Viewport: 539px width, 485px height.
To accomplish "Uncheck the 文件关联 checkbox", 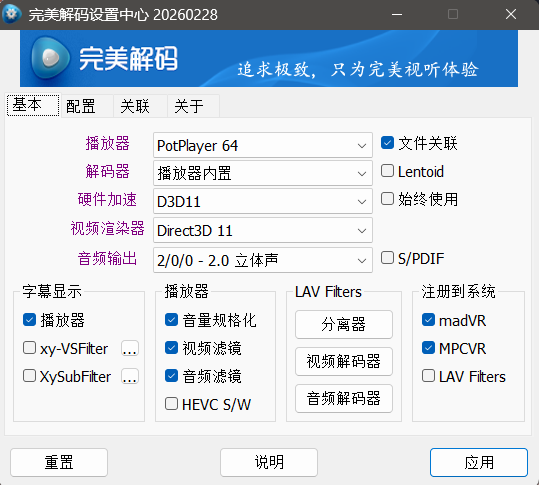I will coord(387,143).
